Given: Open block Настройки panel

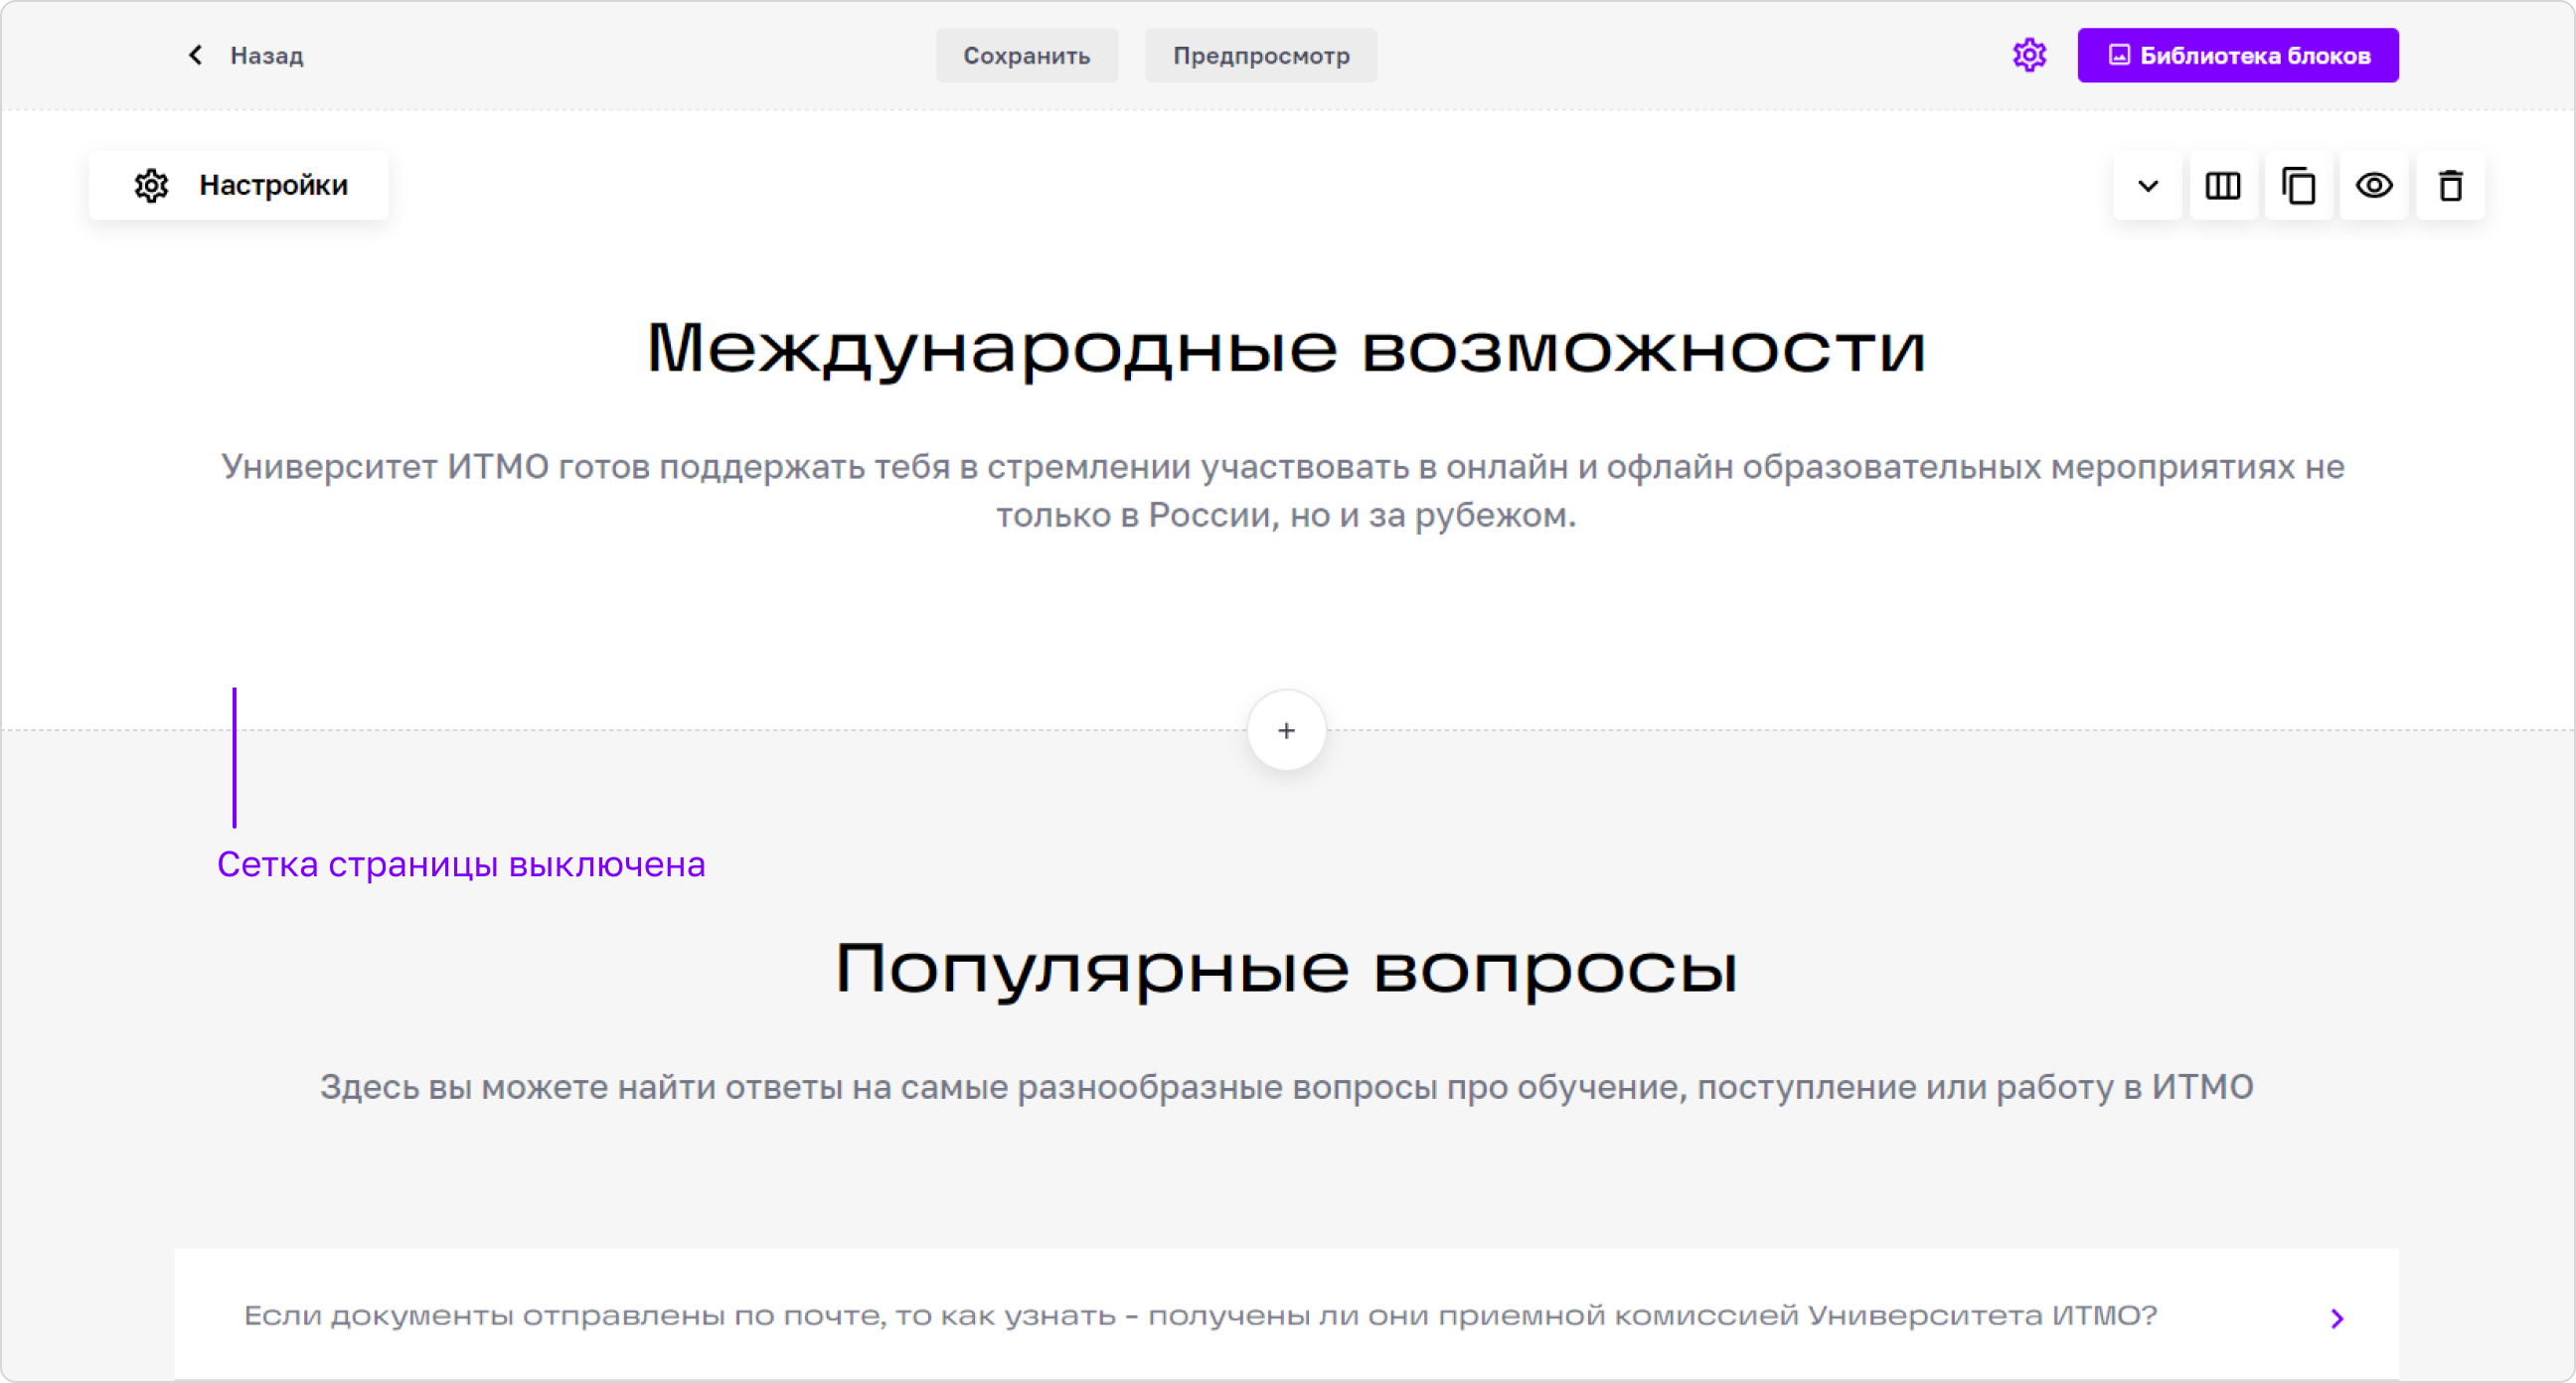Looking at the screenshot, I should 239,185.
